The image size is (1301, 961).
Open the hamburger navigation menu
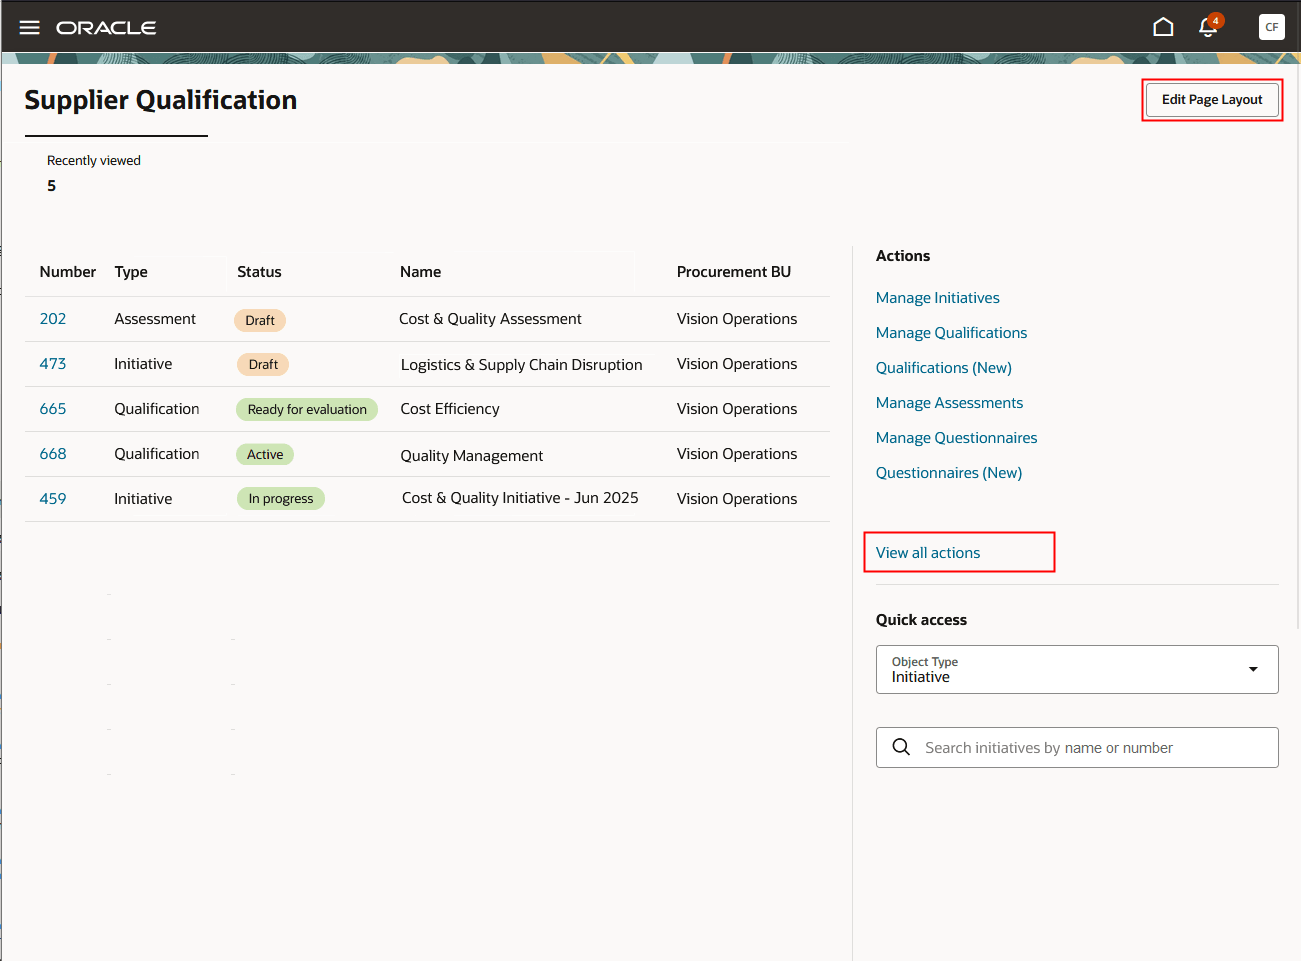coord(30,28)
